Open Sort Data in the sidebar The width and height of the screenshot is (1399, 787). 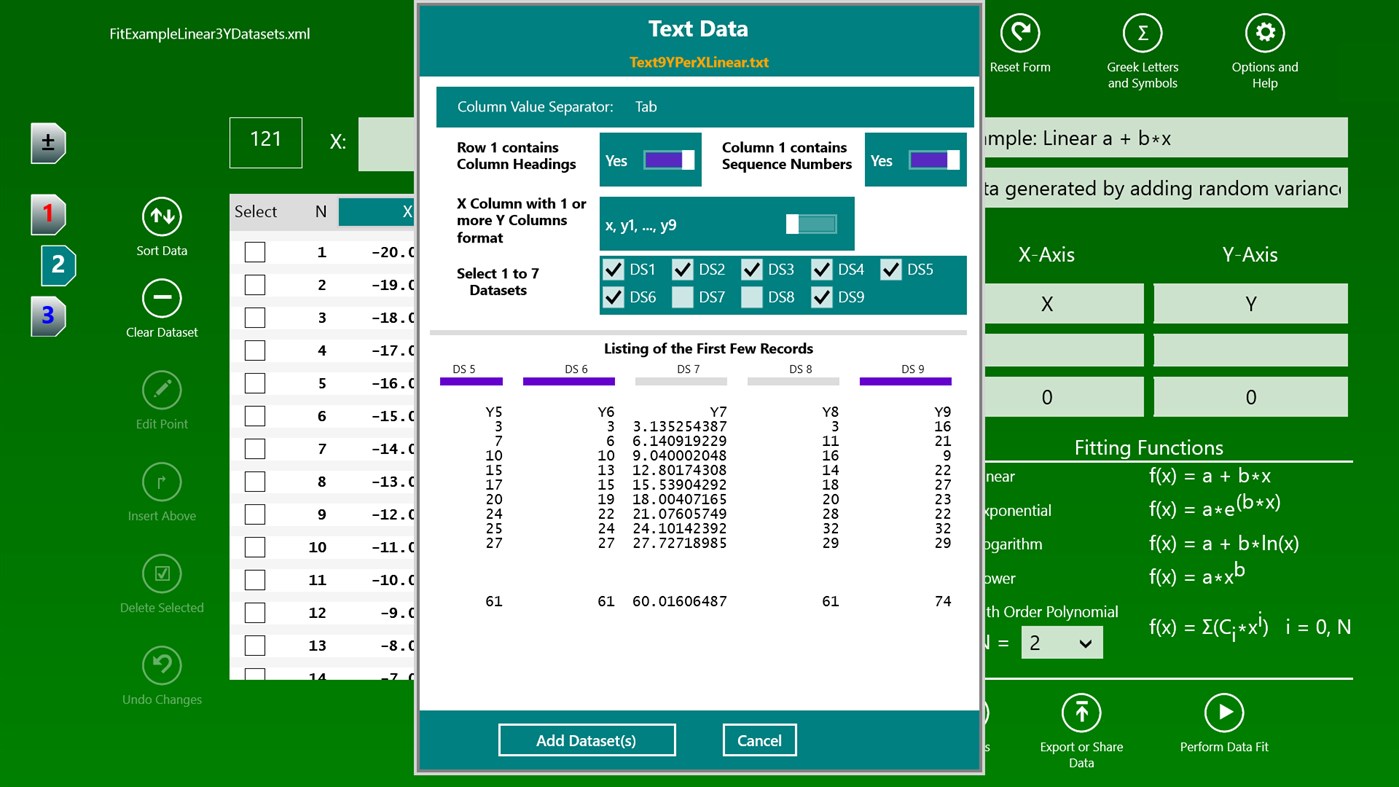coord(161,216)
